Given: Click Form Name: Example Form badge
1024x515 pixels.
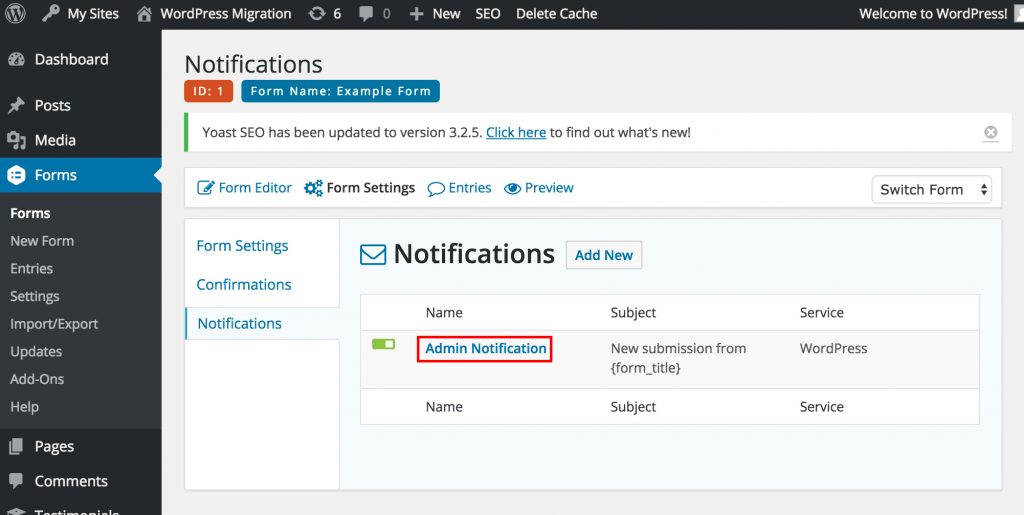Looking at the screenshot, I should click(x=340, y=91).
